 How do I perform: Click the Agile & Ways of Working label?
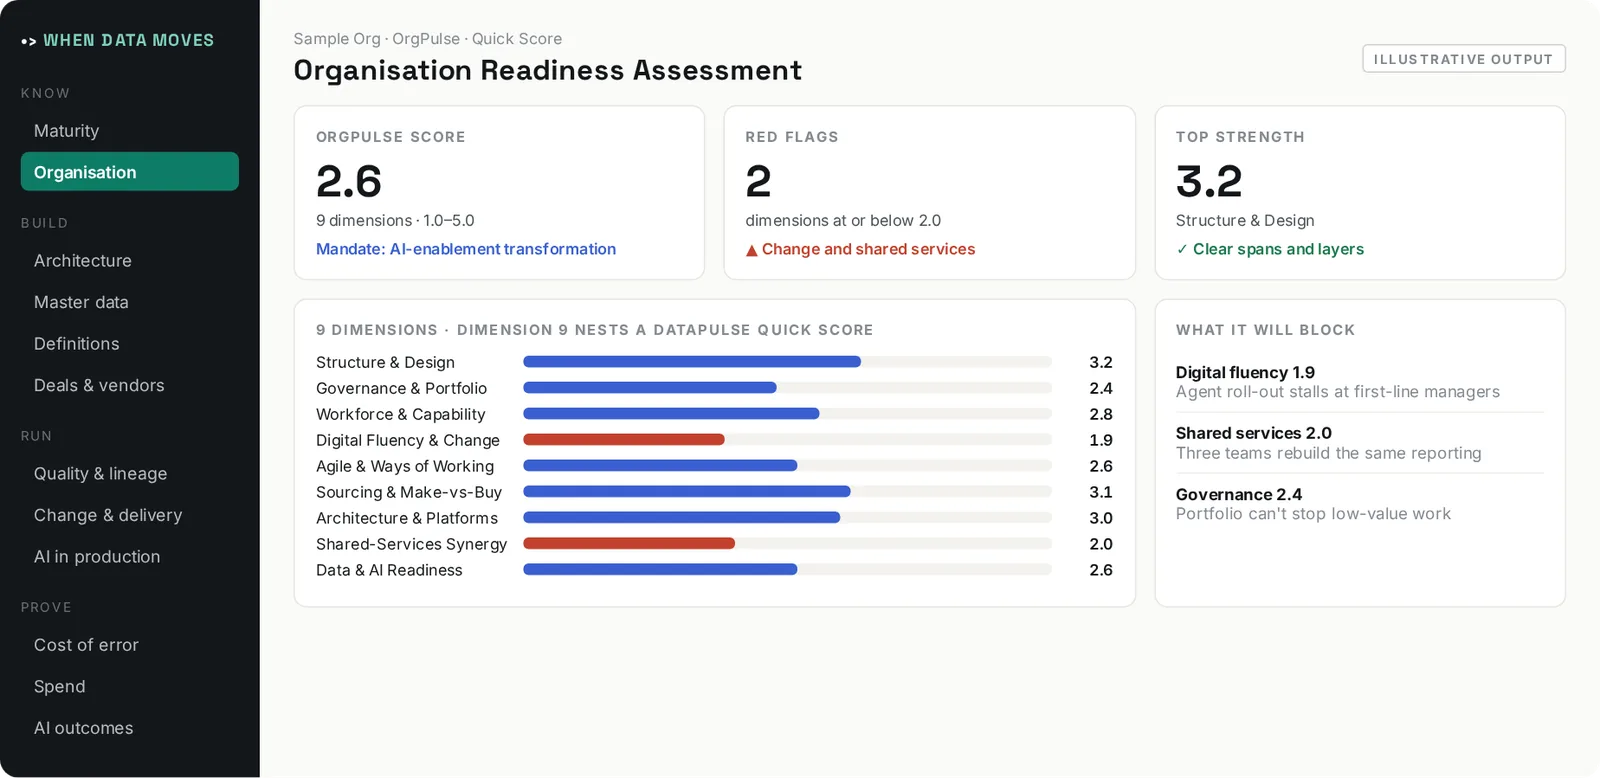[x=405, y=466]
